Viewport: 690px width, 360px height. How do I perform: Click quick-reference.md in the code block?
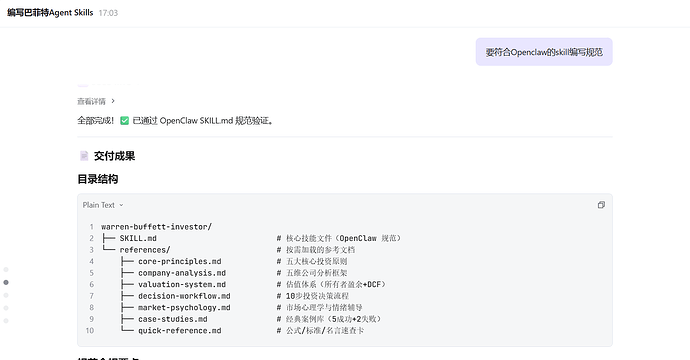(180, 331)
